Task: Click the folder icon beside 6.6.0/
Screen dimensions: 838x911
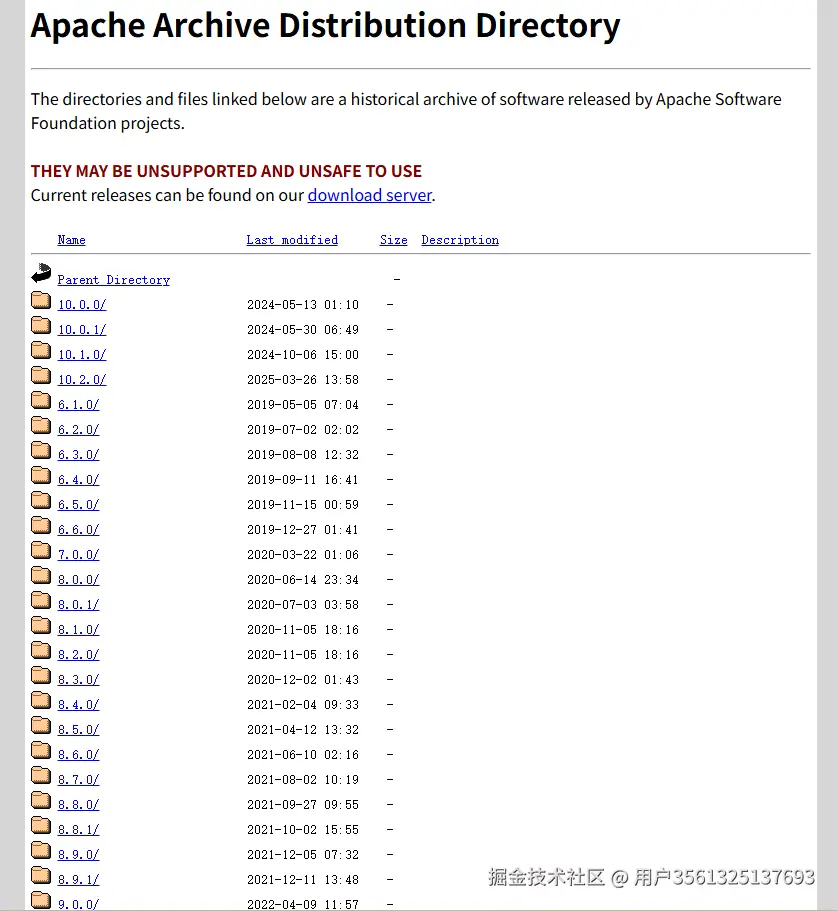Action: point(41,525)
